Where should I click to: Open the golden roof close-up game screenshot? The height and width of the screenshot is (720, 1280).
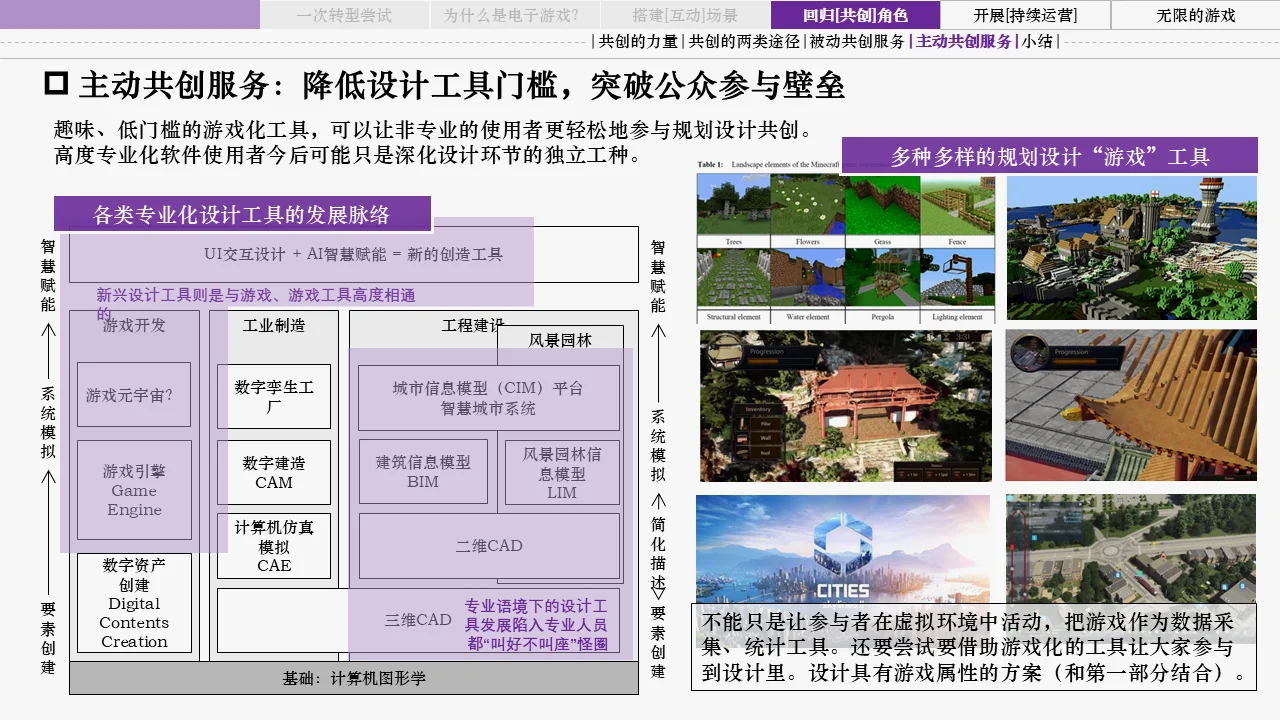1131,406
